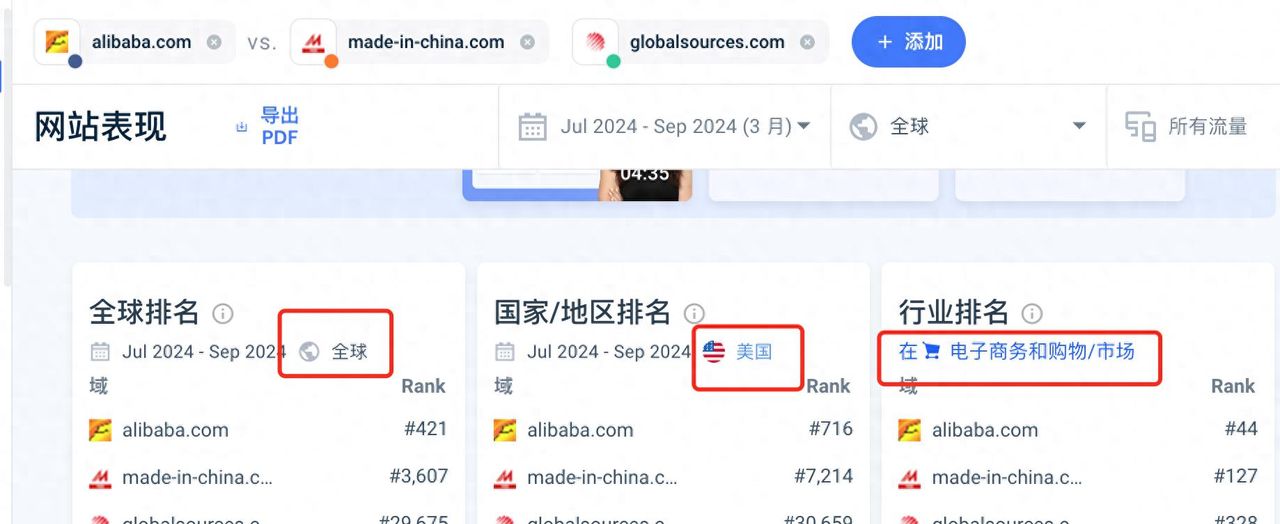Remove globalsources.com from the comparison
Viewport: 1280px width, 524px height.
coord(807,42)
